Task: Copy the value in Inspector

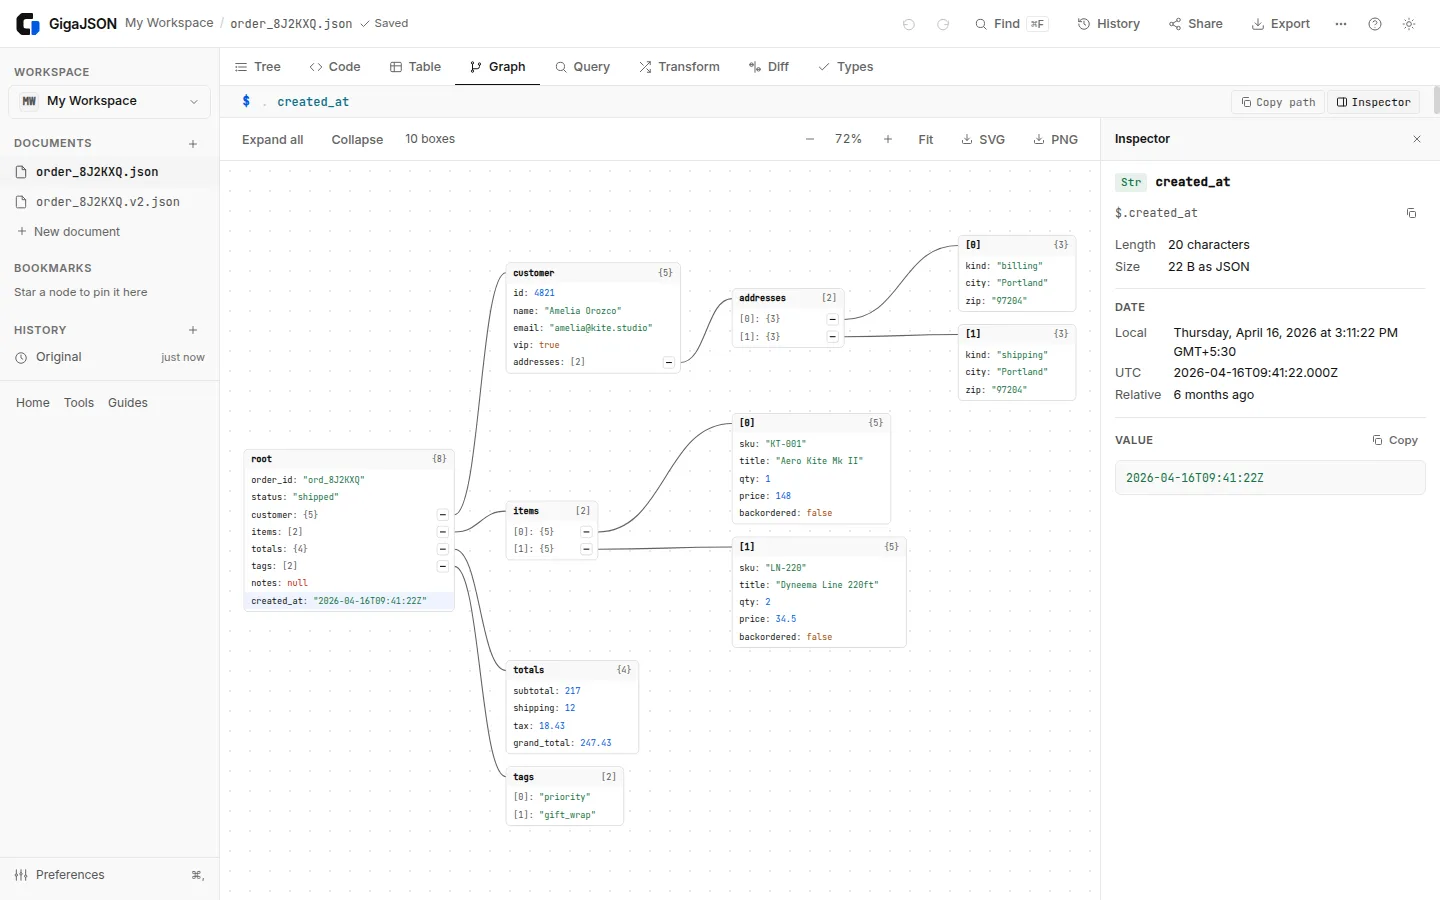Action: pyautogui.click(x=1395, y=440)
